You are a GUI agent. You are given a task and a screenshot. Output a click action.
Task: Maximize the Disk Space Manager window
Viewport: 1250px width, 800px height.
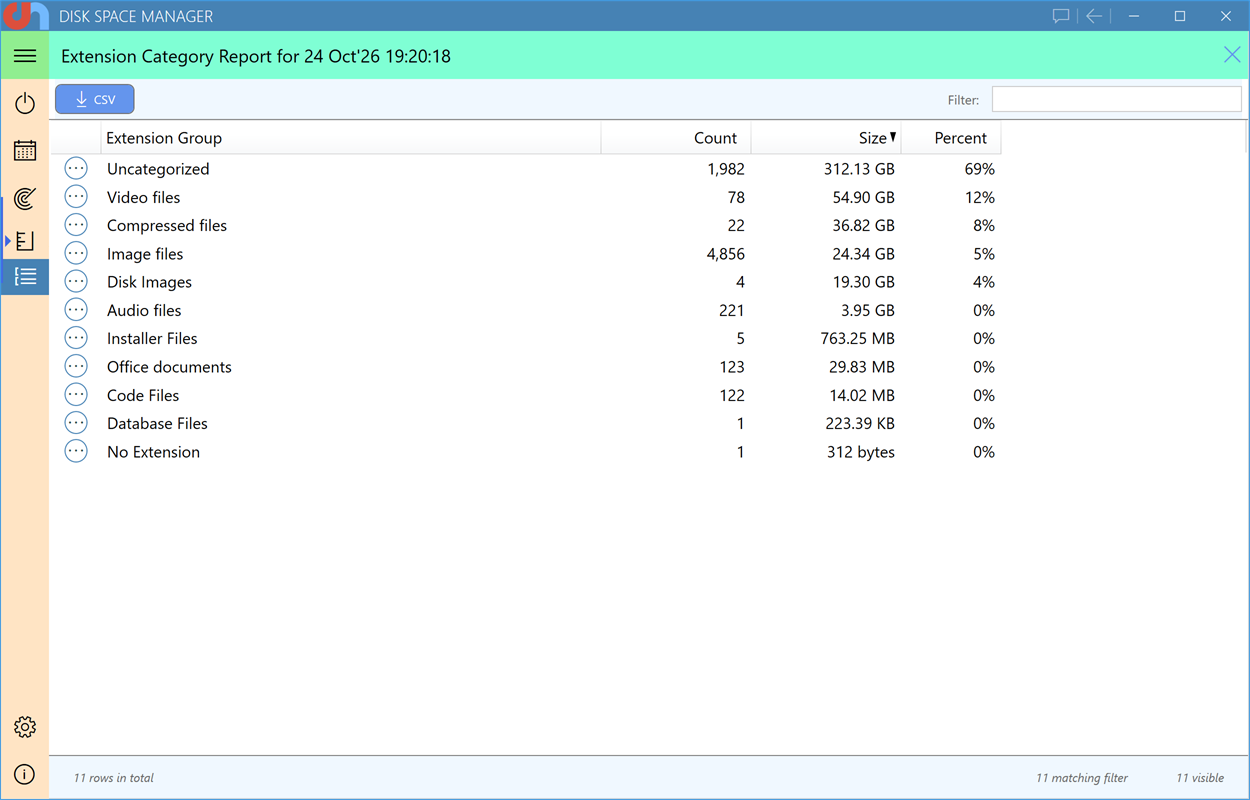(x=1180, y=16)
